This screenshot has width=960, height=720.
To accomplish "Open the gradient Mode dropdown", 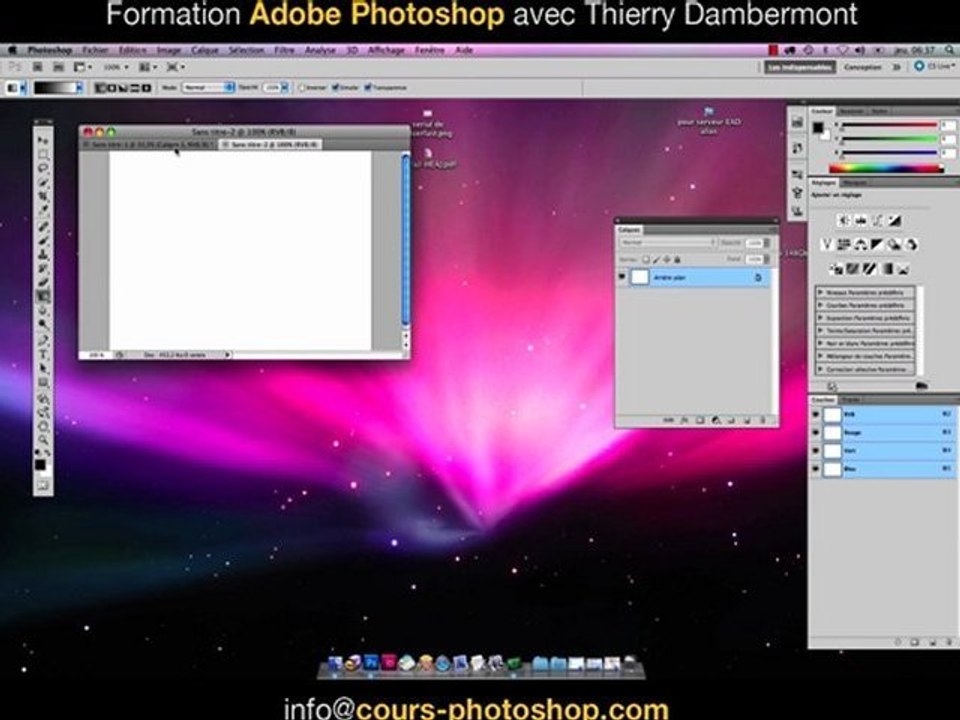I will [x=208, y=88].
